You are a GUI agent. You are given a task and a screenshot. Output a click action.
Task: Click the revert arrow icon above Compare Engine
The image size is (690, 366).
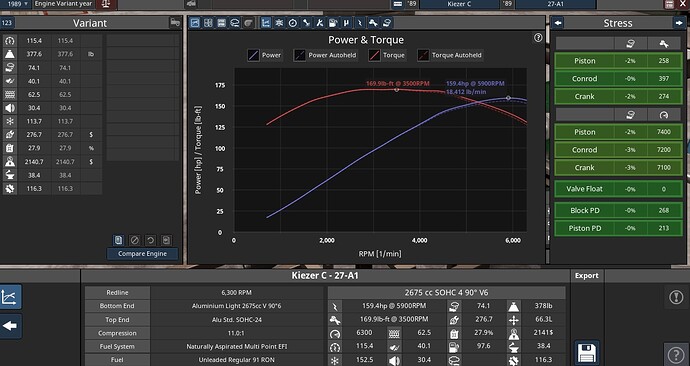150,240
